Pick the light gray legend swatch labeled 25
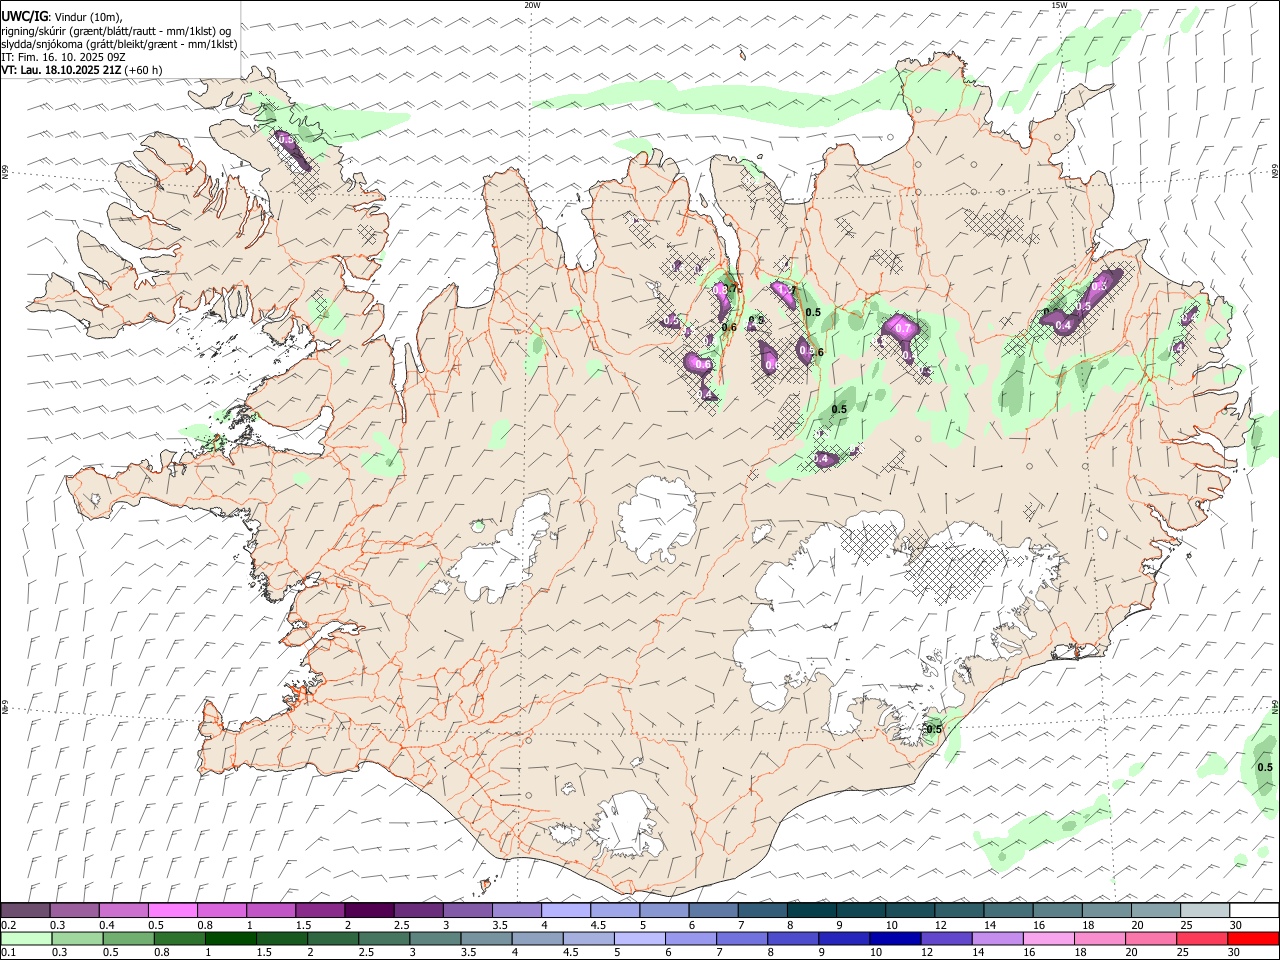 1205,911
